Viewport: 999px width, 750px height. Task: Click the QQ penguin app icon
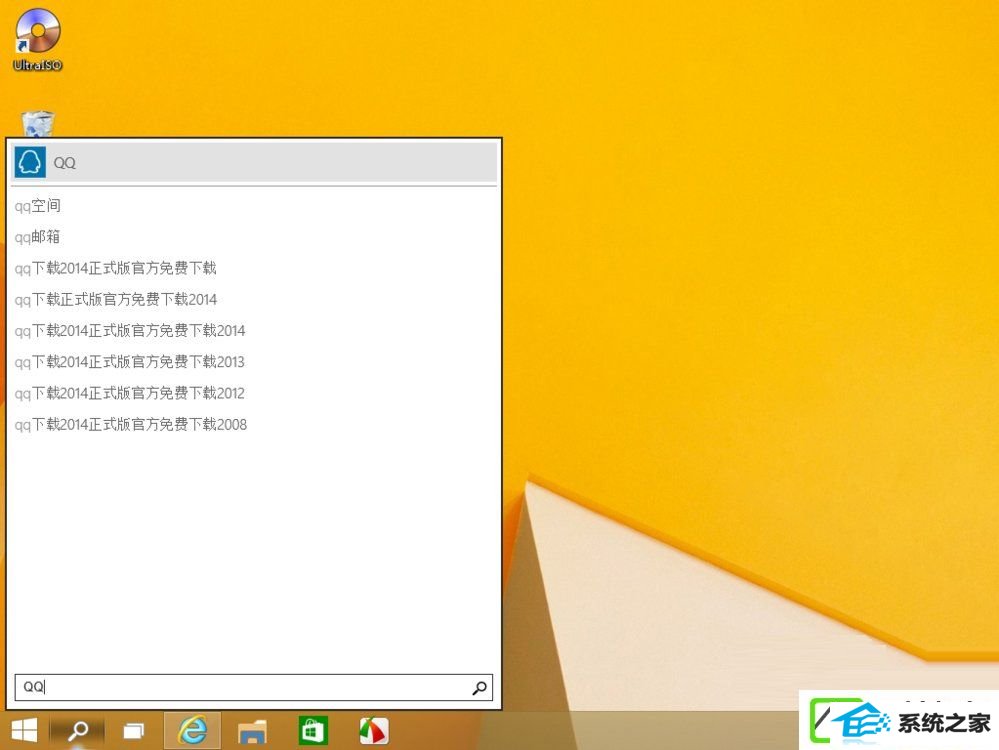coord(30,162)
